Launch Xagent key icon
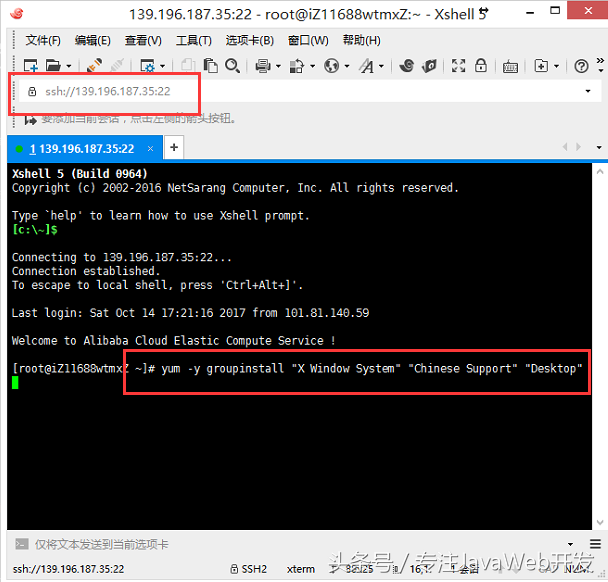 tap(429, 66)
